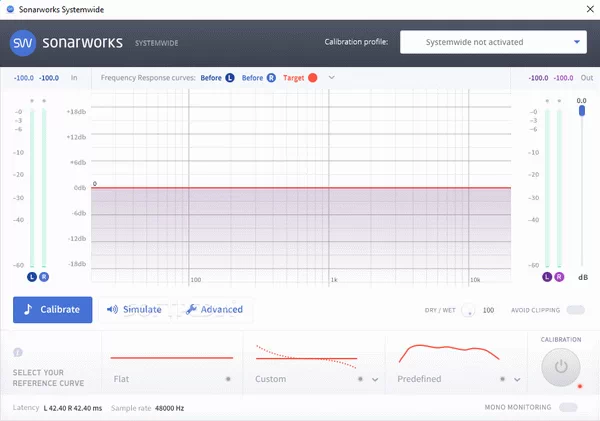Open the Advanced settings

pyautogui.click(x=214, y=309)
